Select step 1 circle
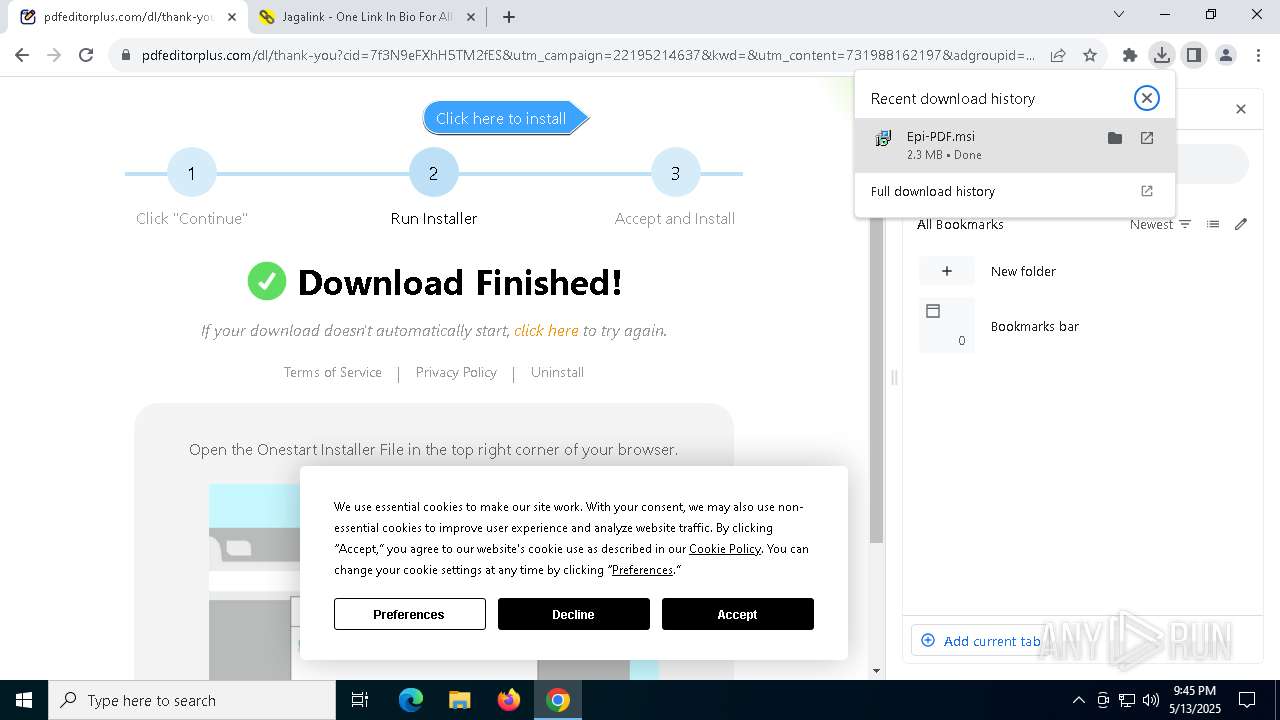The height and width of the screenshot is (720, 1280). 191,173
